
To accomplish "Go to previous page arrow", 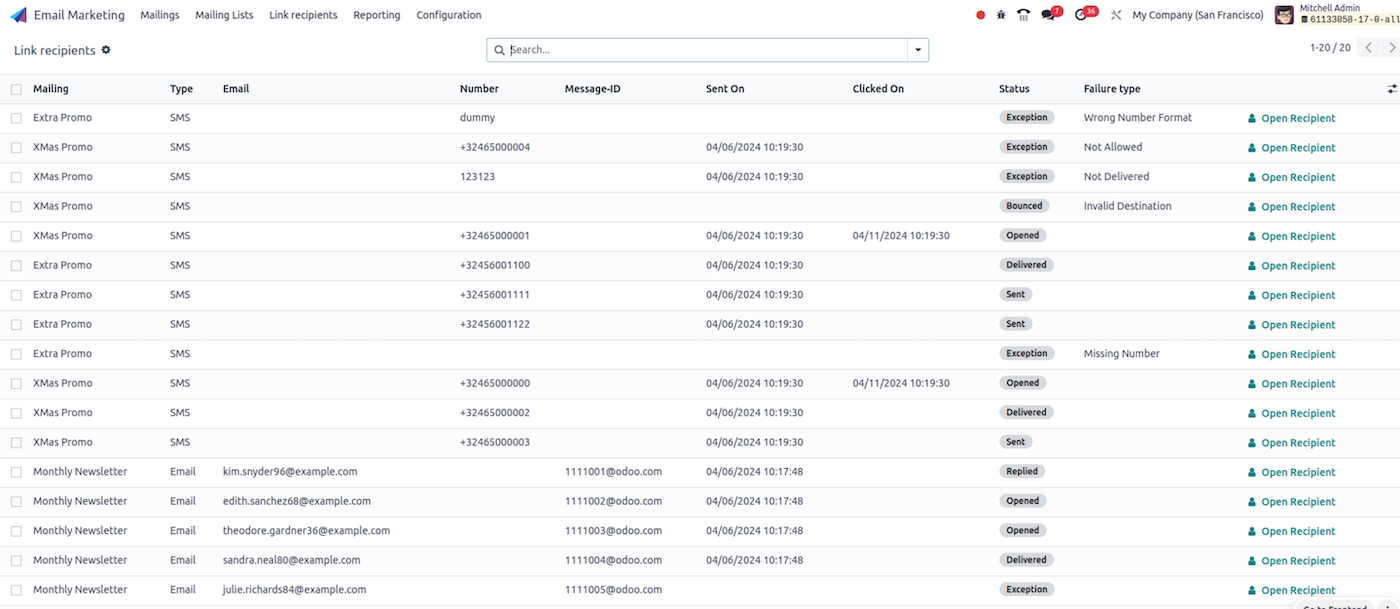I will [1369, 48].
